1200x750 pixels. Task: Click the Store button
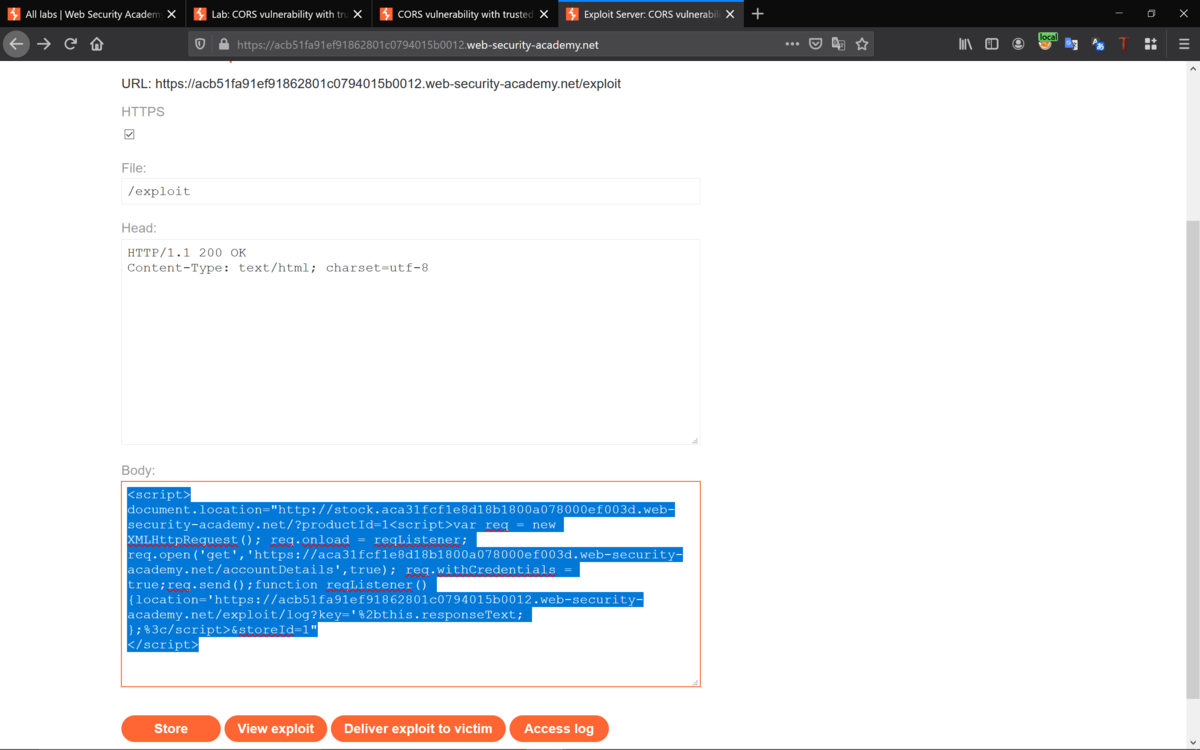(171, 729)
